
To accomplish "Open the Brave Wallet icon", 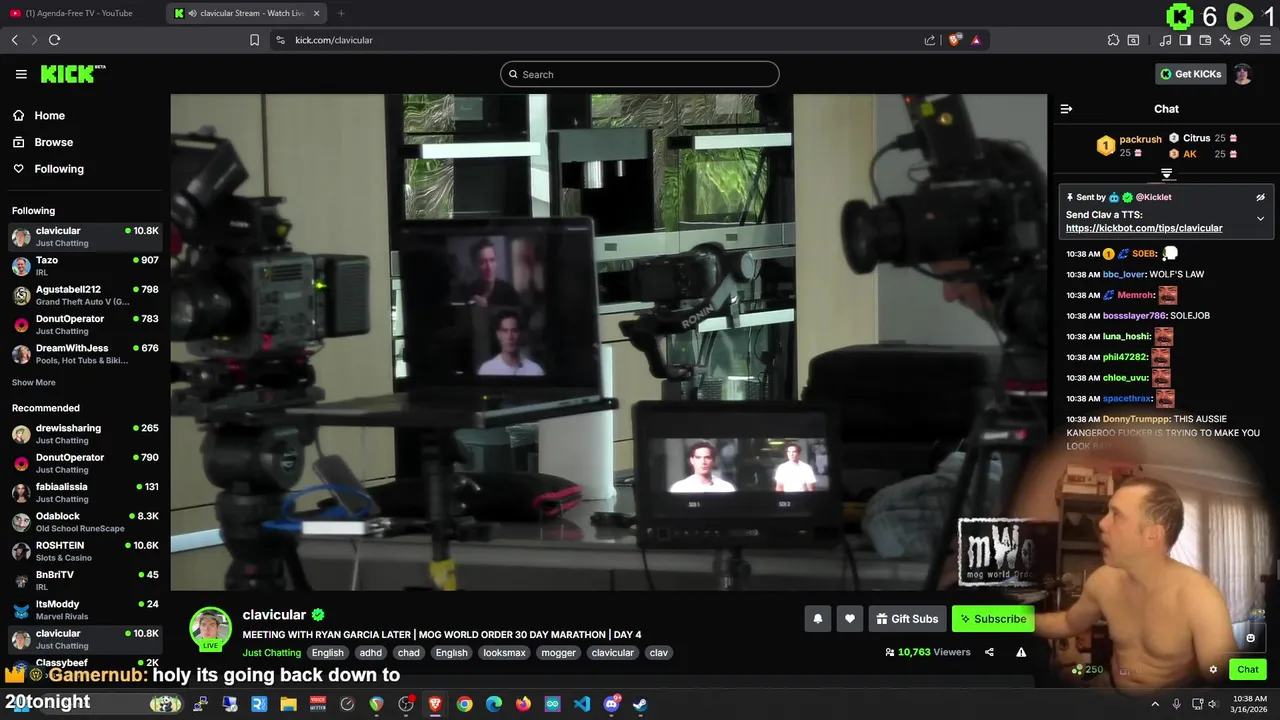I will [x=1205, y=40].
